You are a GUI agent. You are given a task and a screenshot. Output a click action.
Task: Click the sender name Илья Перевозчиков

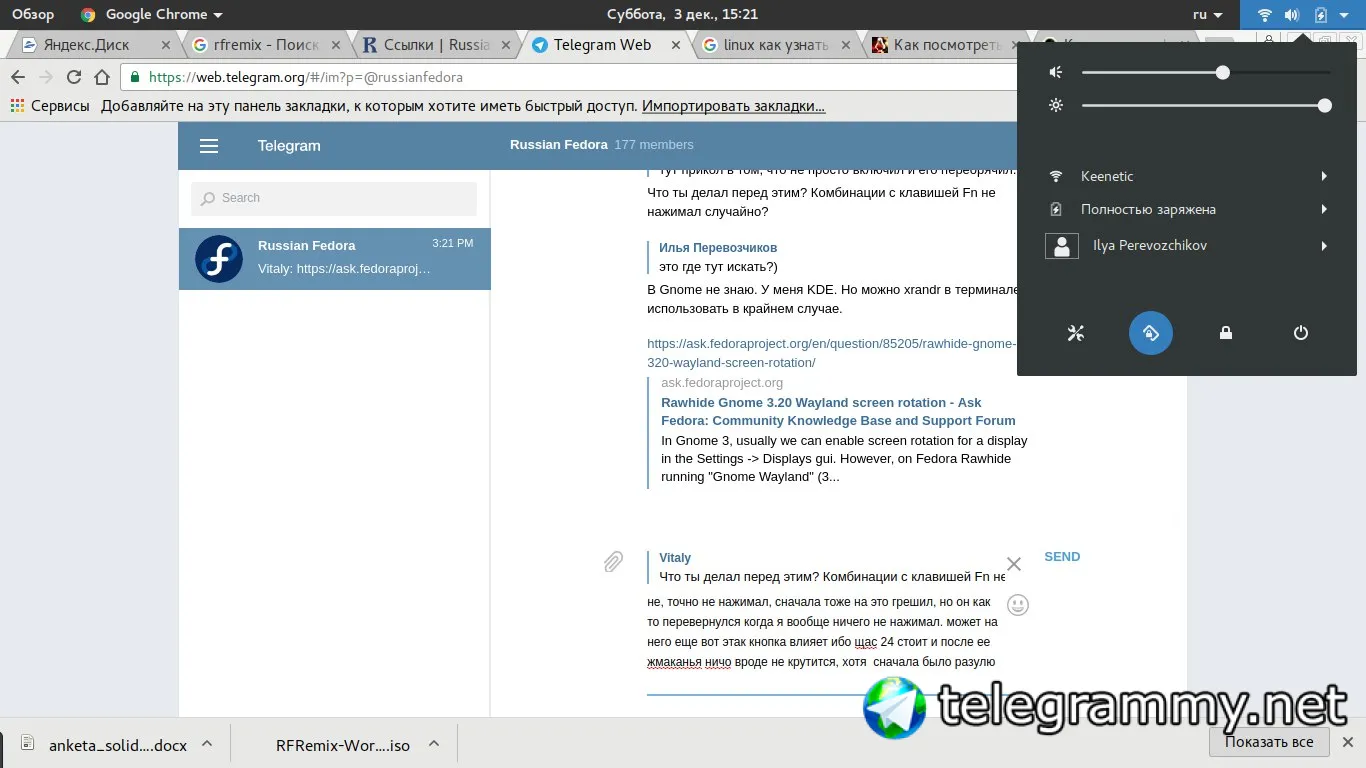pos(718,248)
